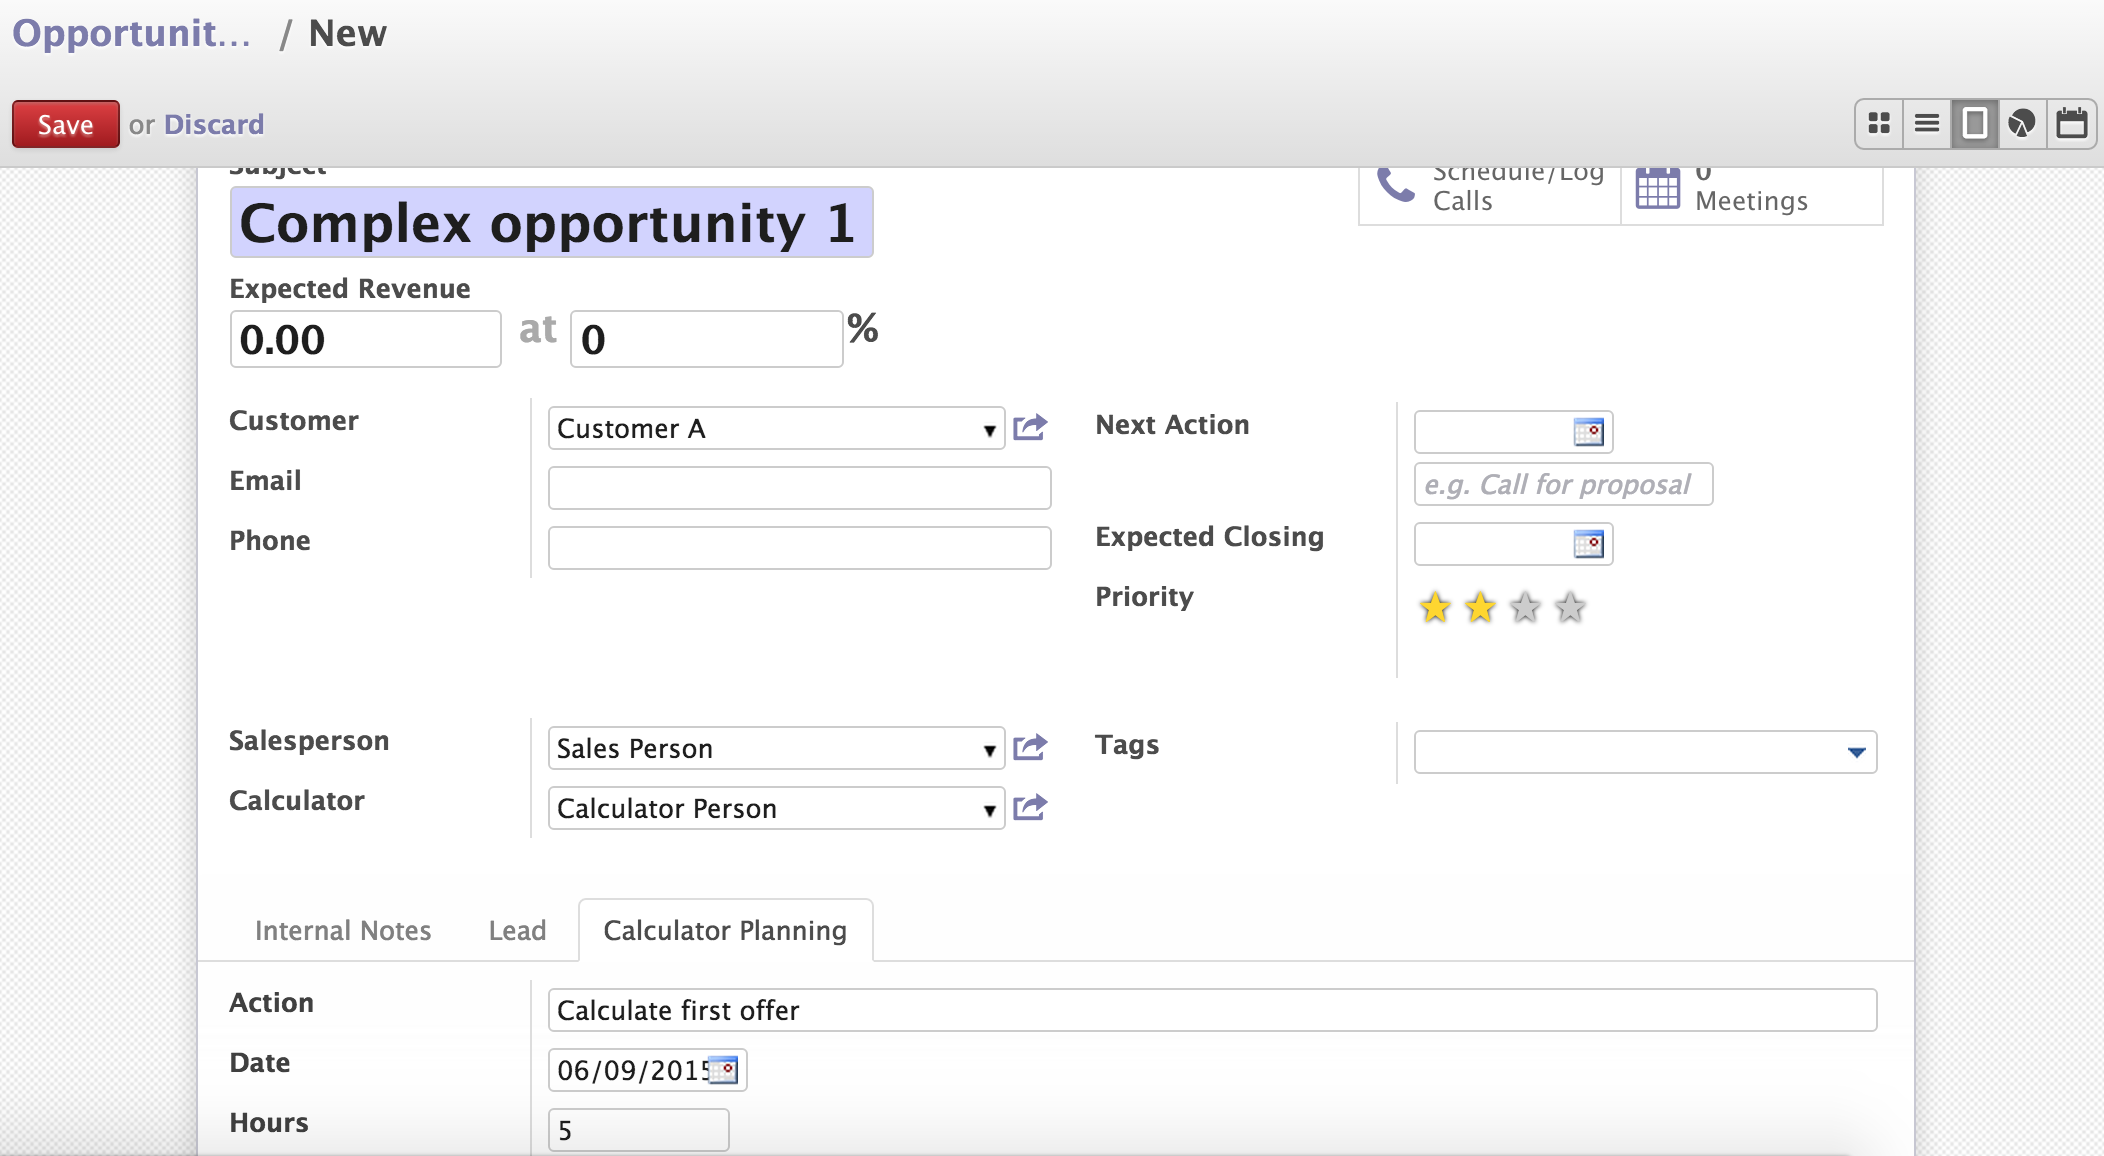Image resolution: width=2104 pixels, height=1156 pixels.
Task: Click the Discard link
Action: point(214,124)
